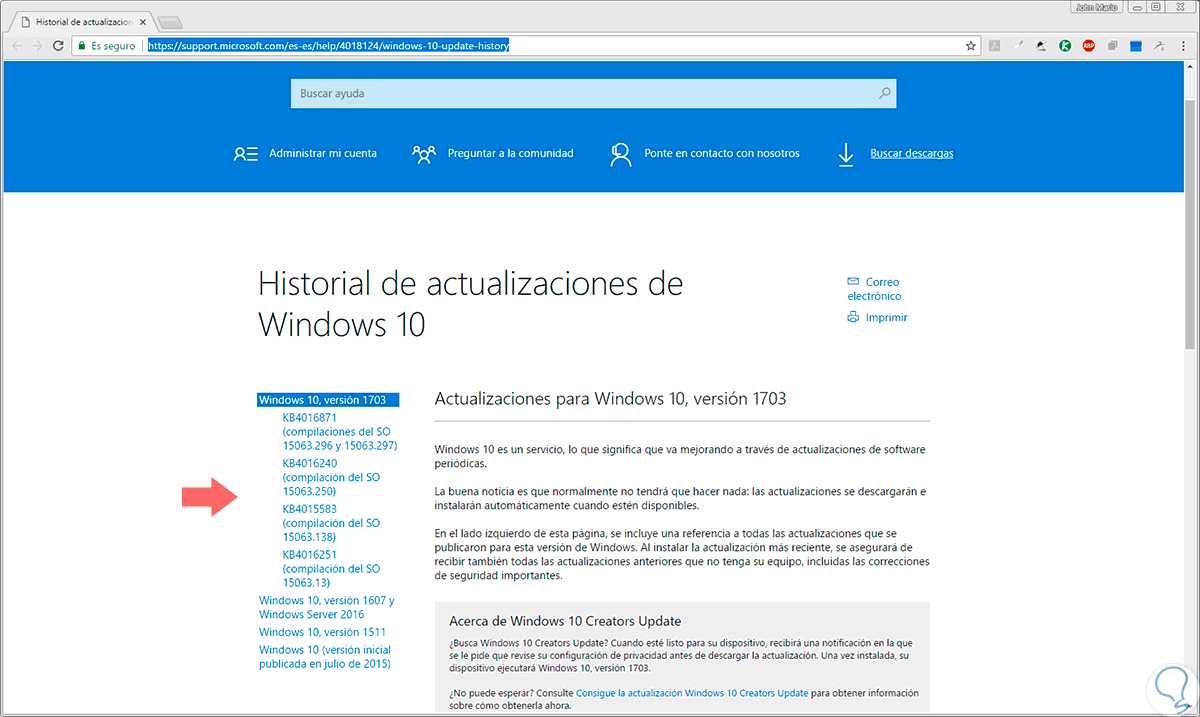
Task: Click the Imprimir link
Action: (886, 317)
